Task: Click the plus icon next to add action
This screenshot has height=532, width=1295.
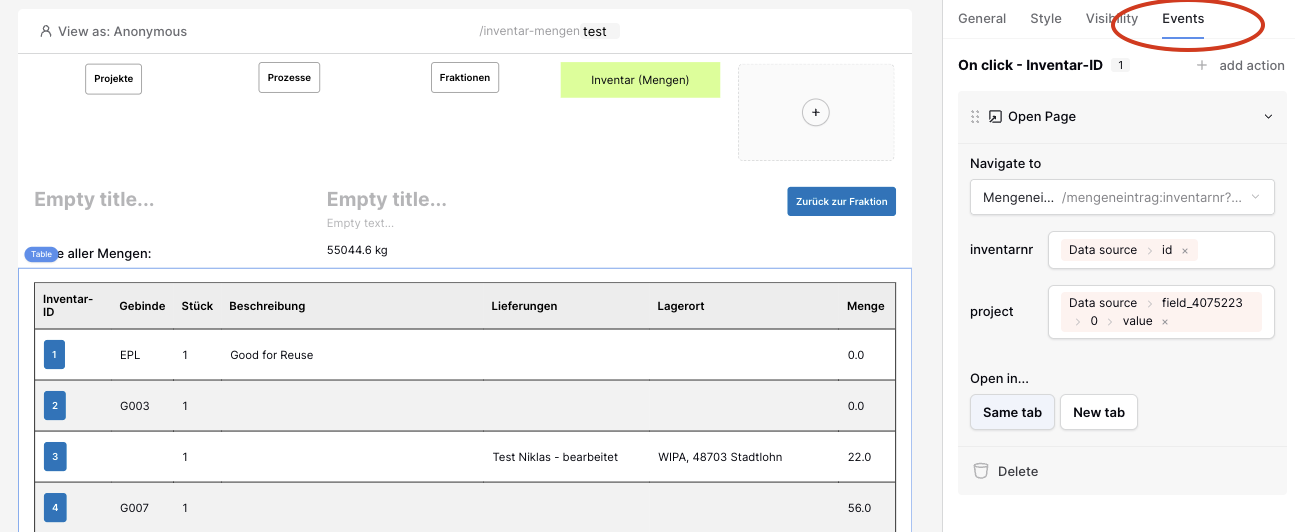Action: pyautogui.click(x=1202, y=65)
